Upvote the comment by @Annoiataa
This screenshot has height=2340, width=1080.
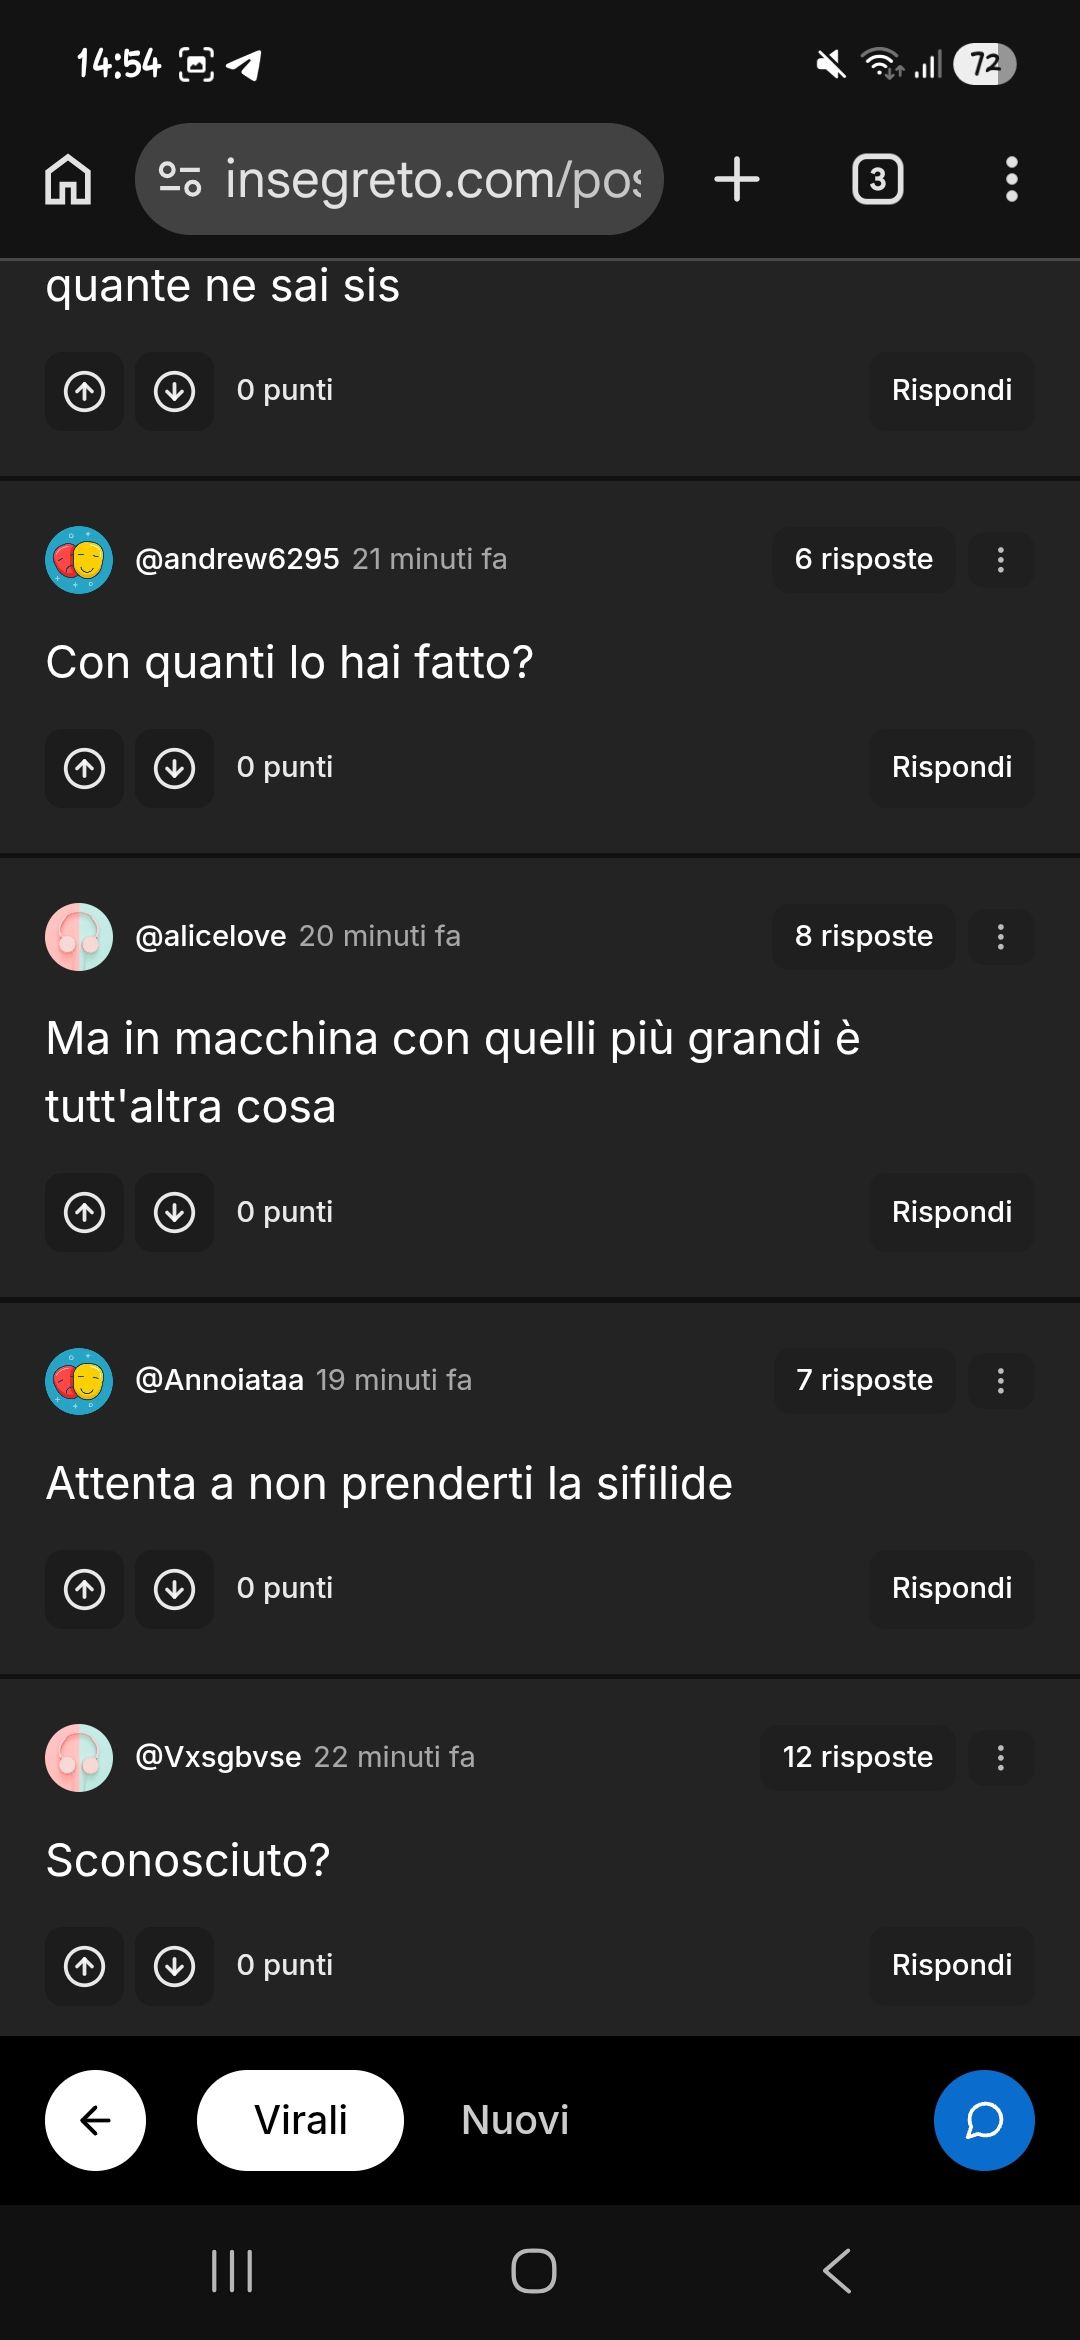85,1589
